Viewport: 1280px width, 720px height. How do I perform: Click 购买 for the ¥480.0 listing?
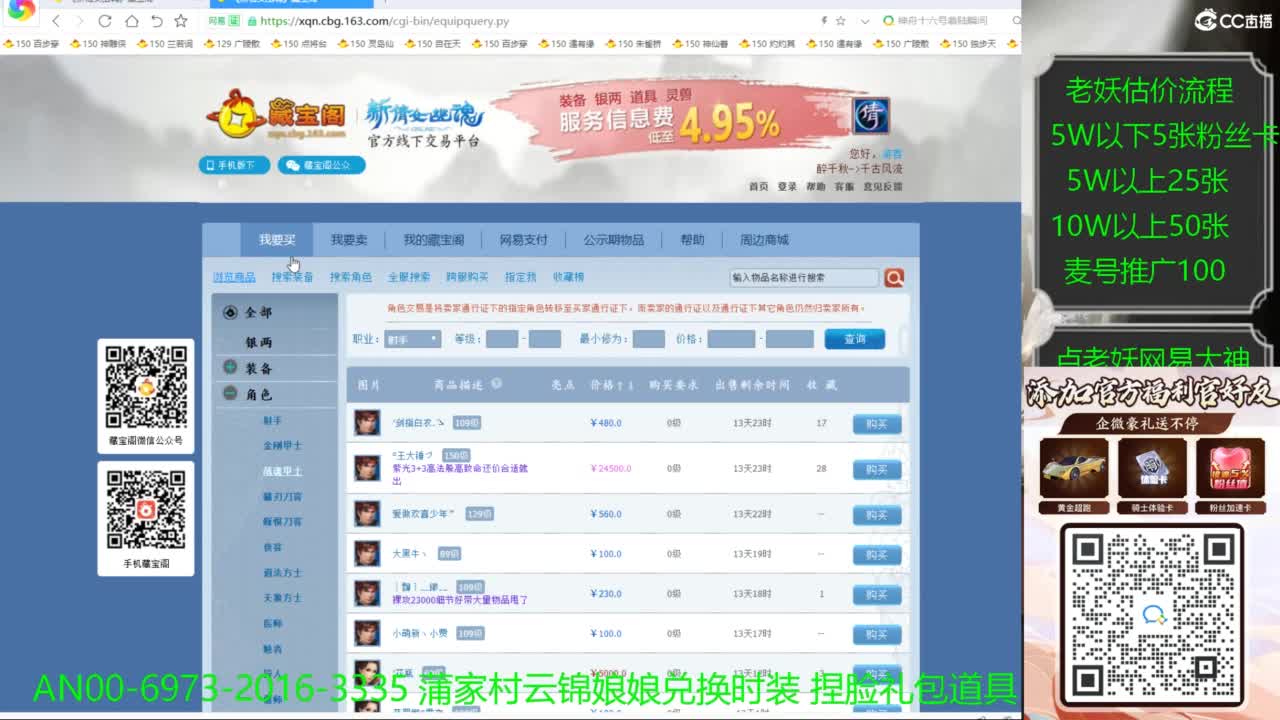click(876, 423)
